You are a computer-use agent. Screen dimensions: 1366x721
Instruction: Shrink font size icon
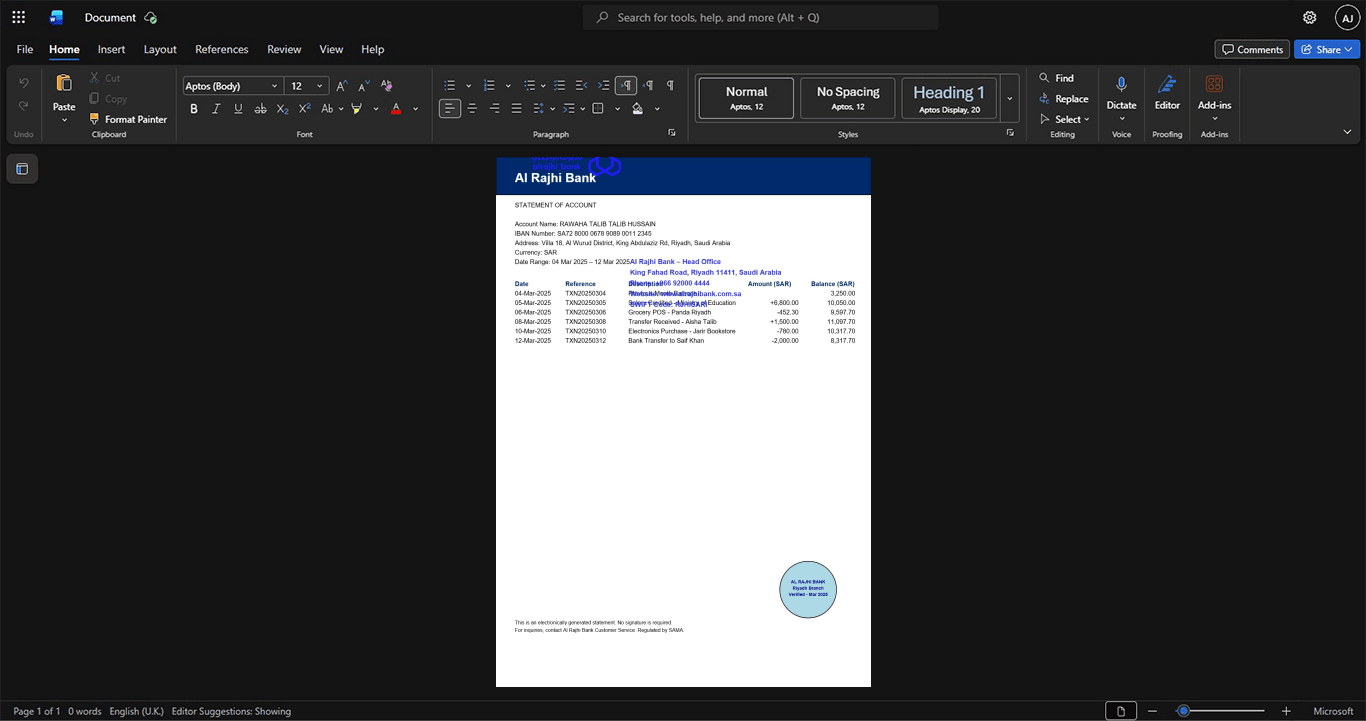tap(364, 86)
